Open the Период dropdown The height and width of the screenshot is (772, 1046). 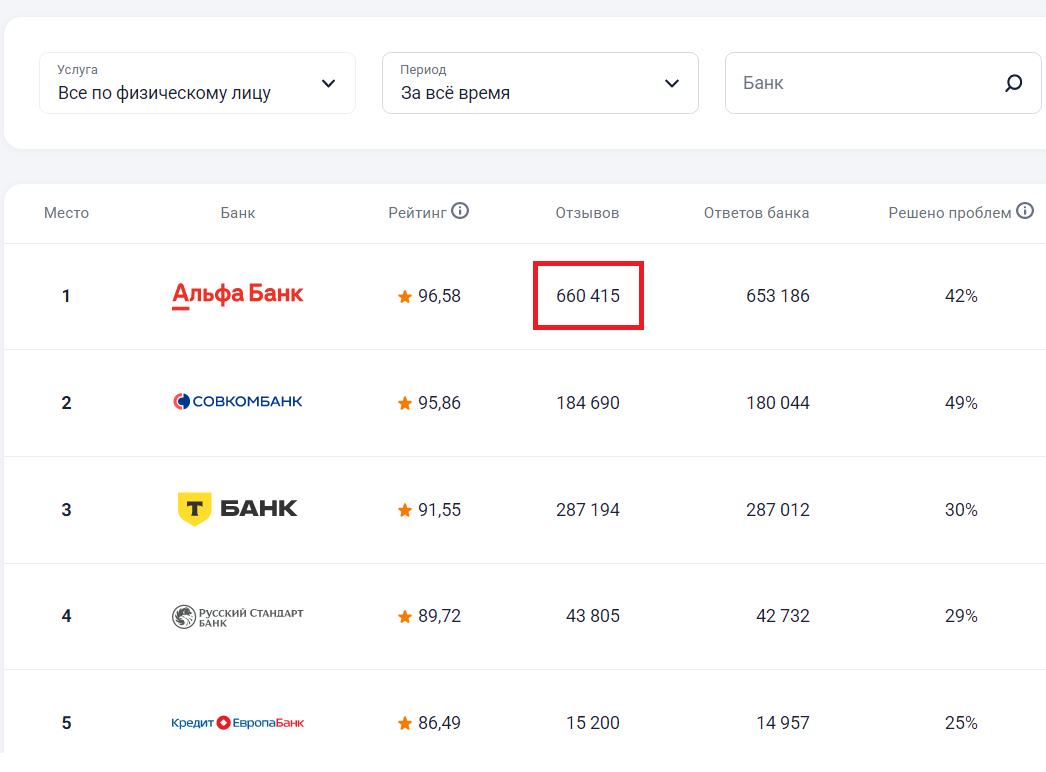[540, 83]
